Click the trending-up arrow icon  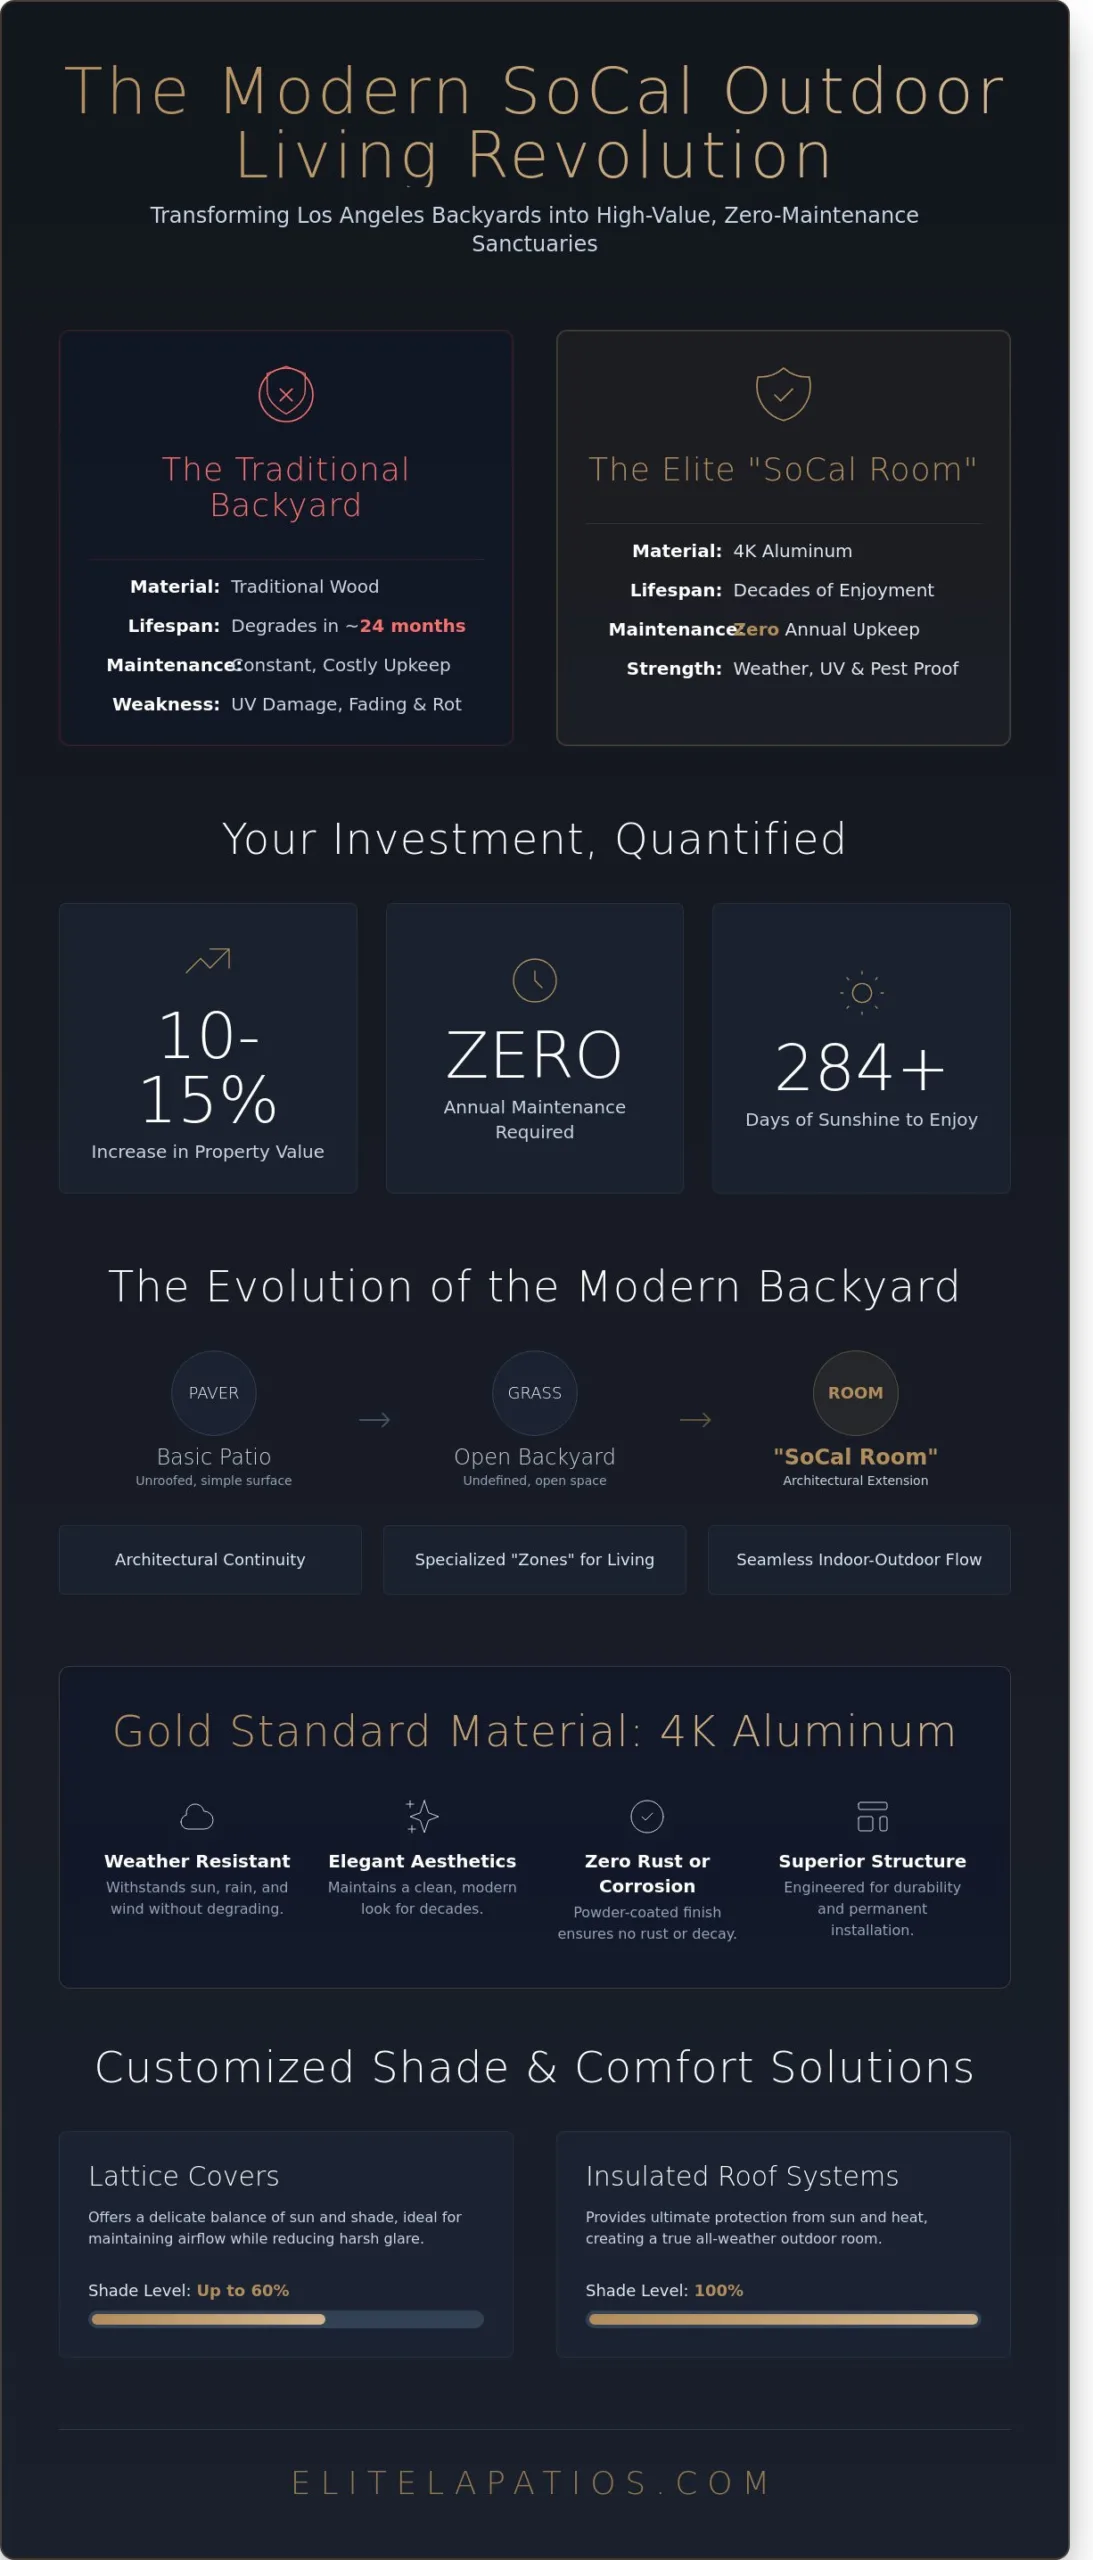(208, 960)
